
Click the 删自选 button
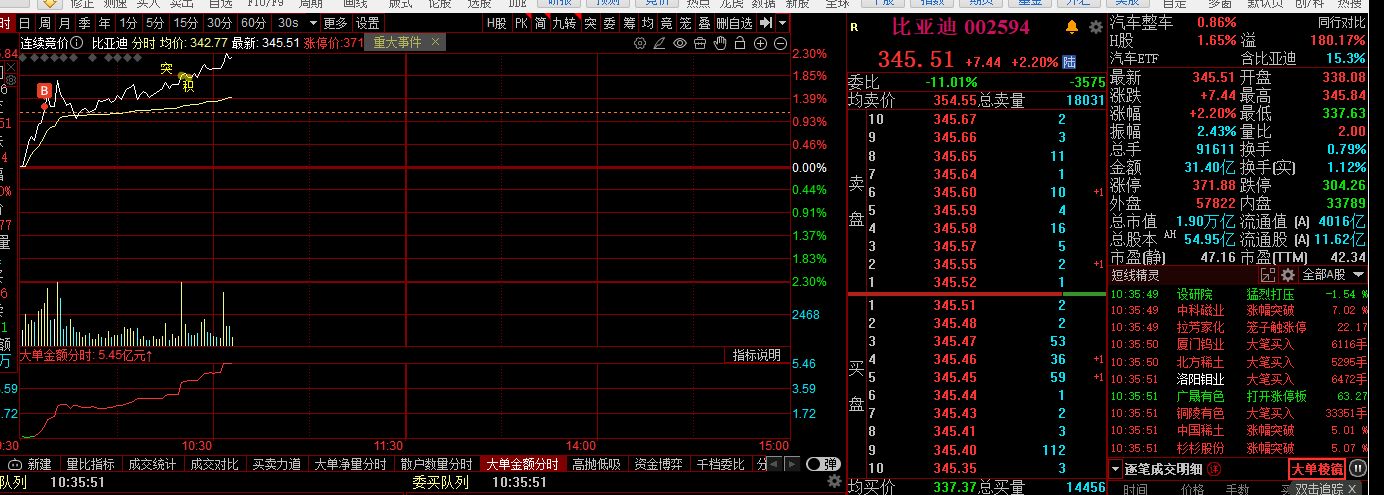734,23
